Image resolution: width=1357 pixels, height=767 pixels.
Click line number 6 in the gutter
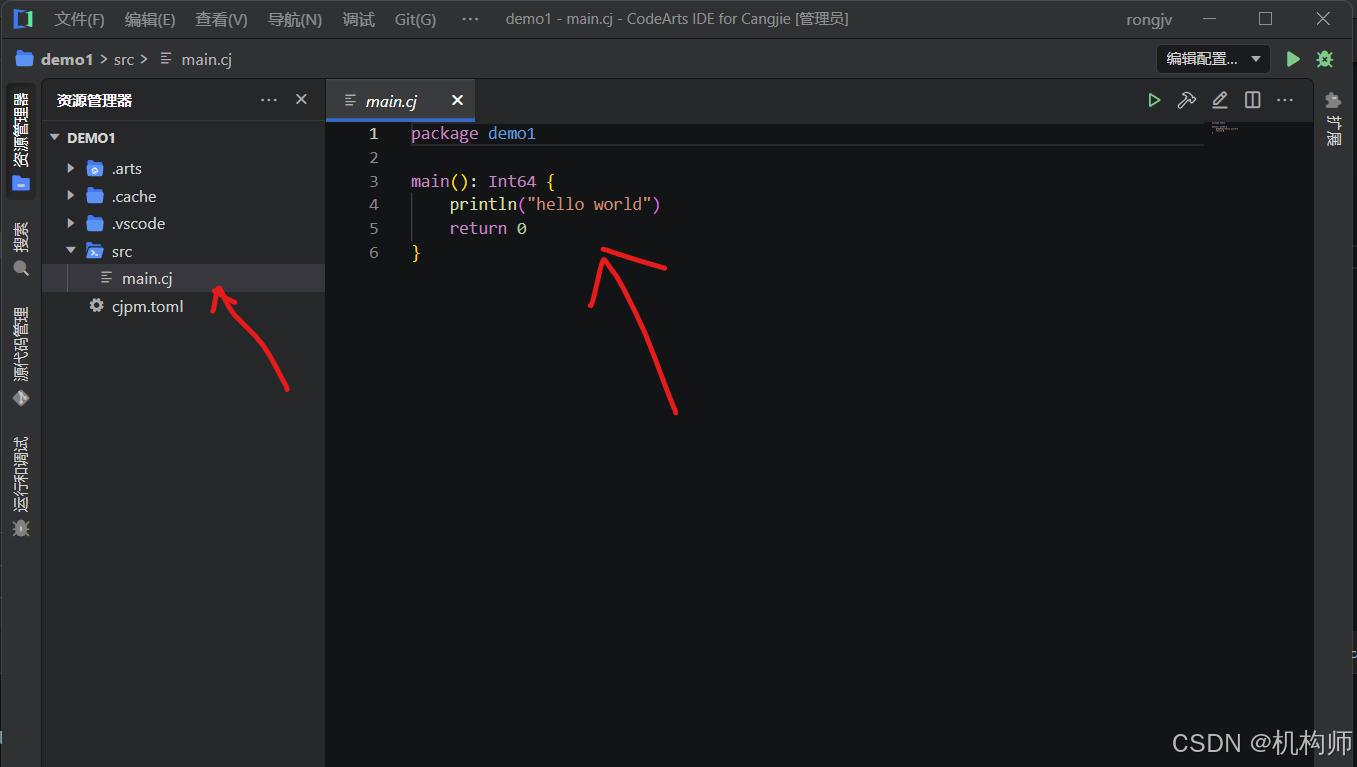pyautogui.click(x=374, y=252)
